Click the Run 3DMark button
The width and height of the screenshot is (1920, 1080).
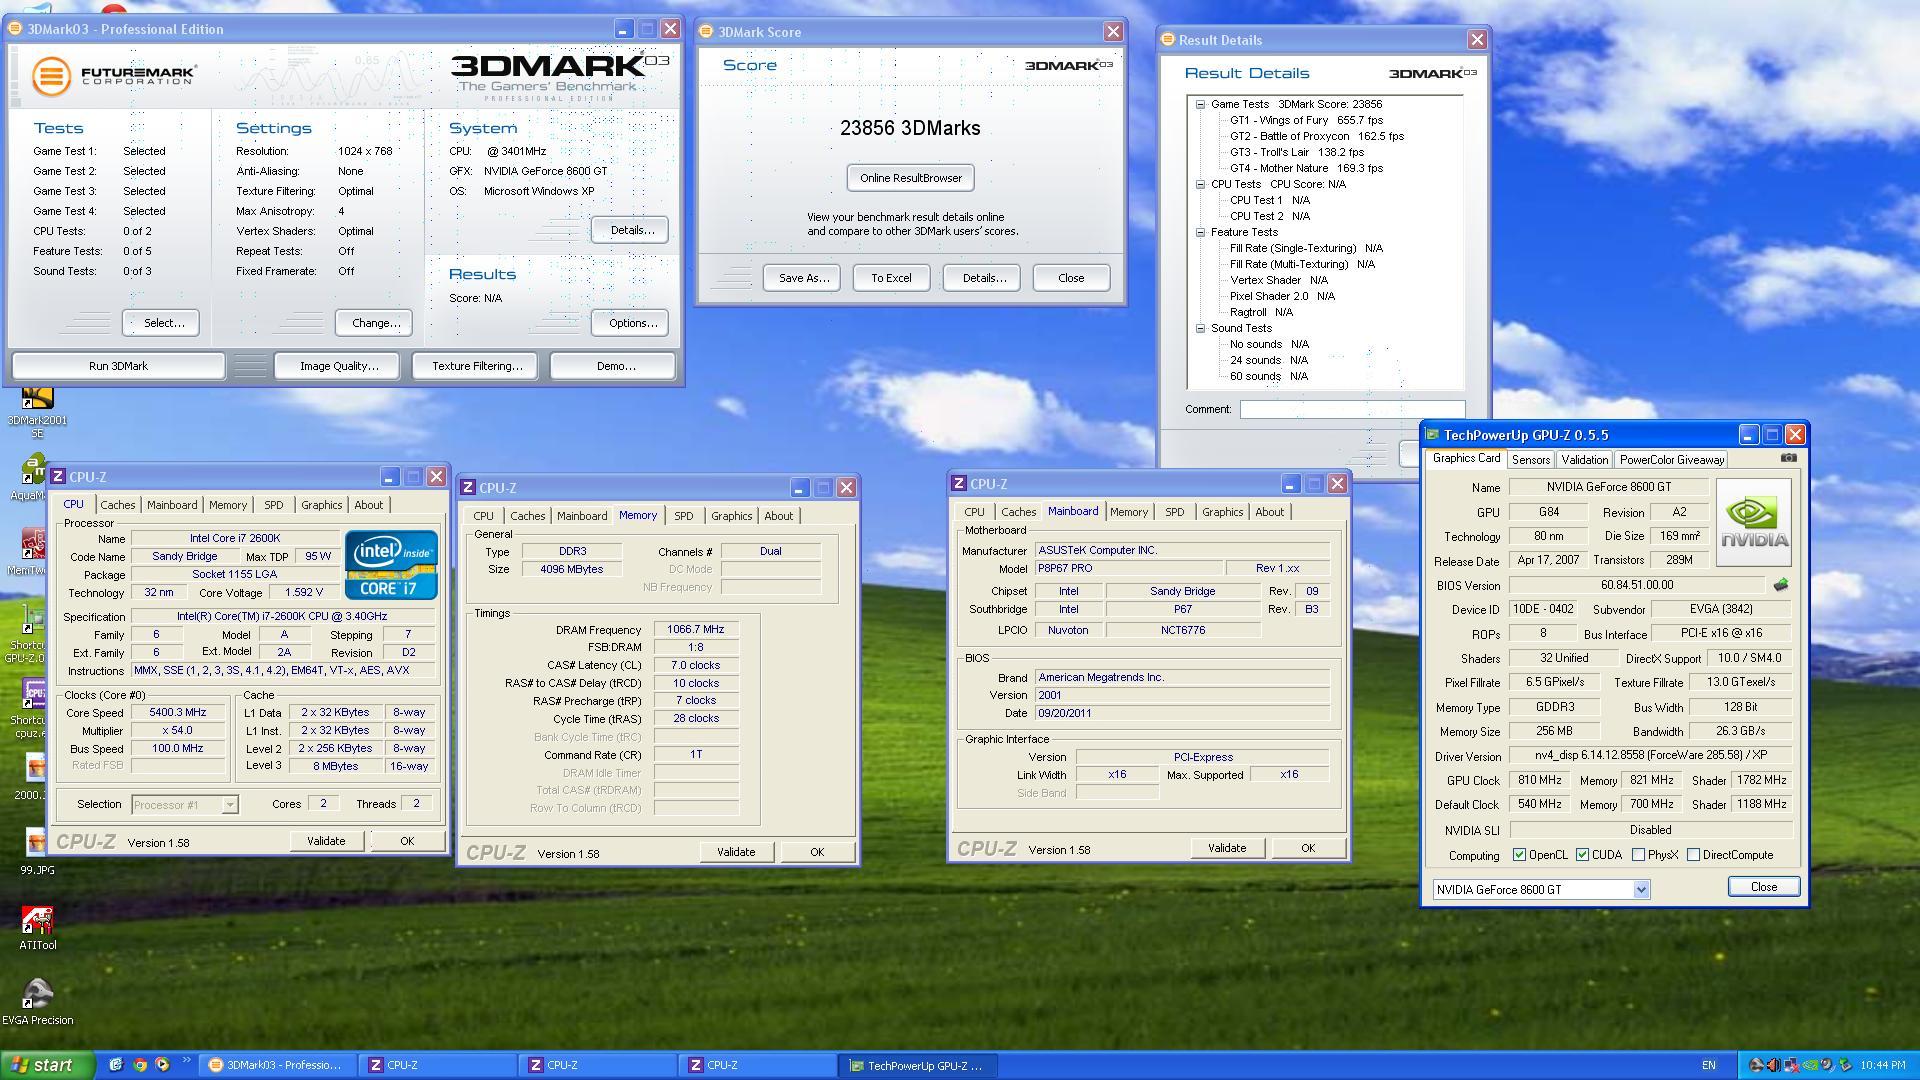click(118, 366)
